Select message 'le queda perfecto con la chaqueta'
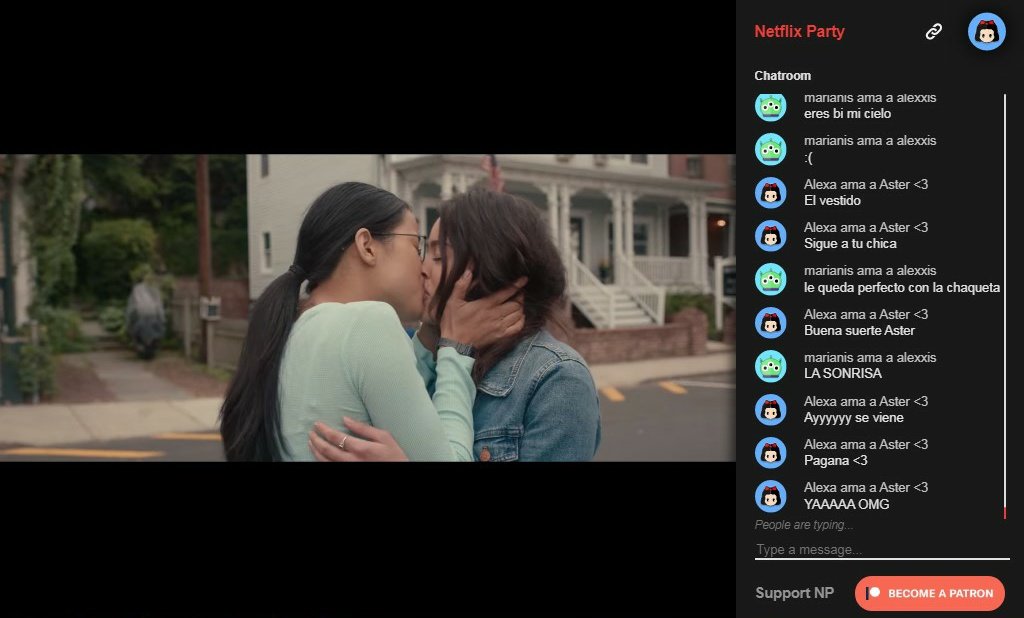The height and width of the screenshot is (618, 1024). tap(902, 287)
